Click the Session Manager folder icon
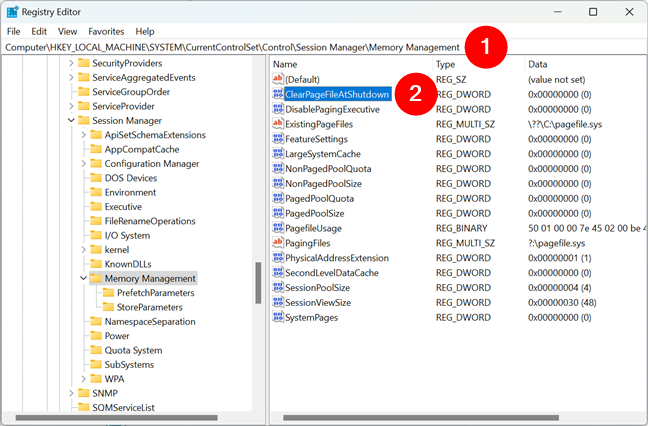The image size is (648, 426). (84, 120)
